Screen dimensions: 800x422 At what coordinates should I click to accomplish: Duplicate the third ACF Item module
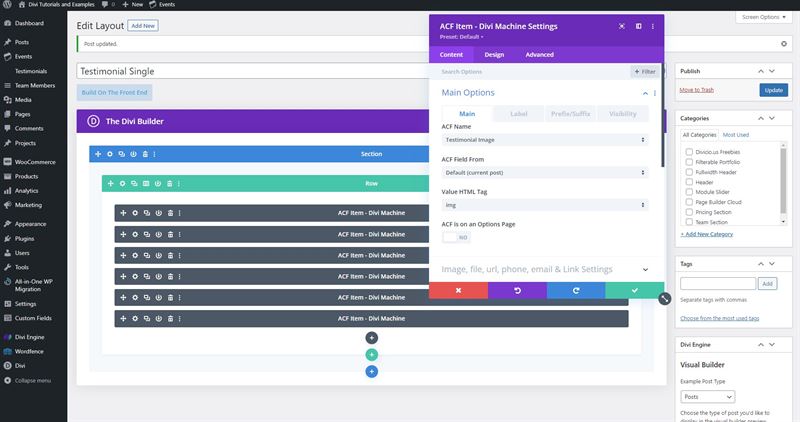tap(147, 255)
